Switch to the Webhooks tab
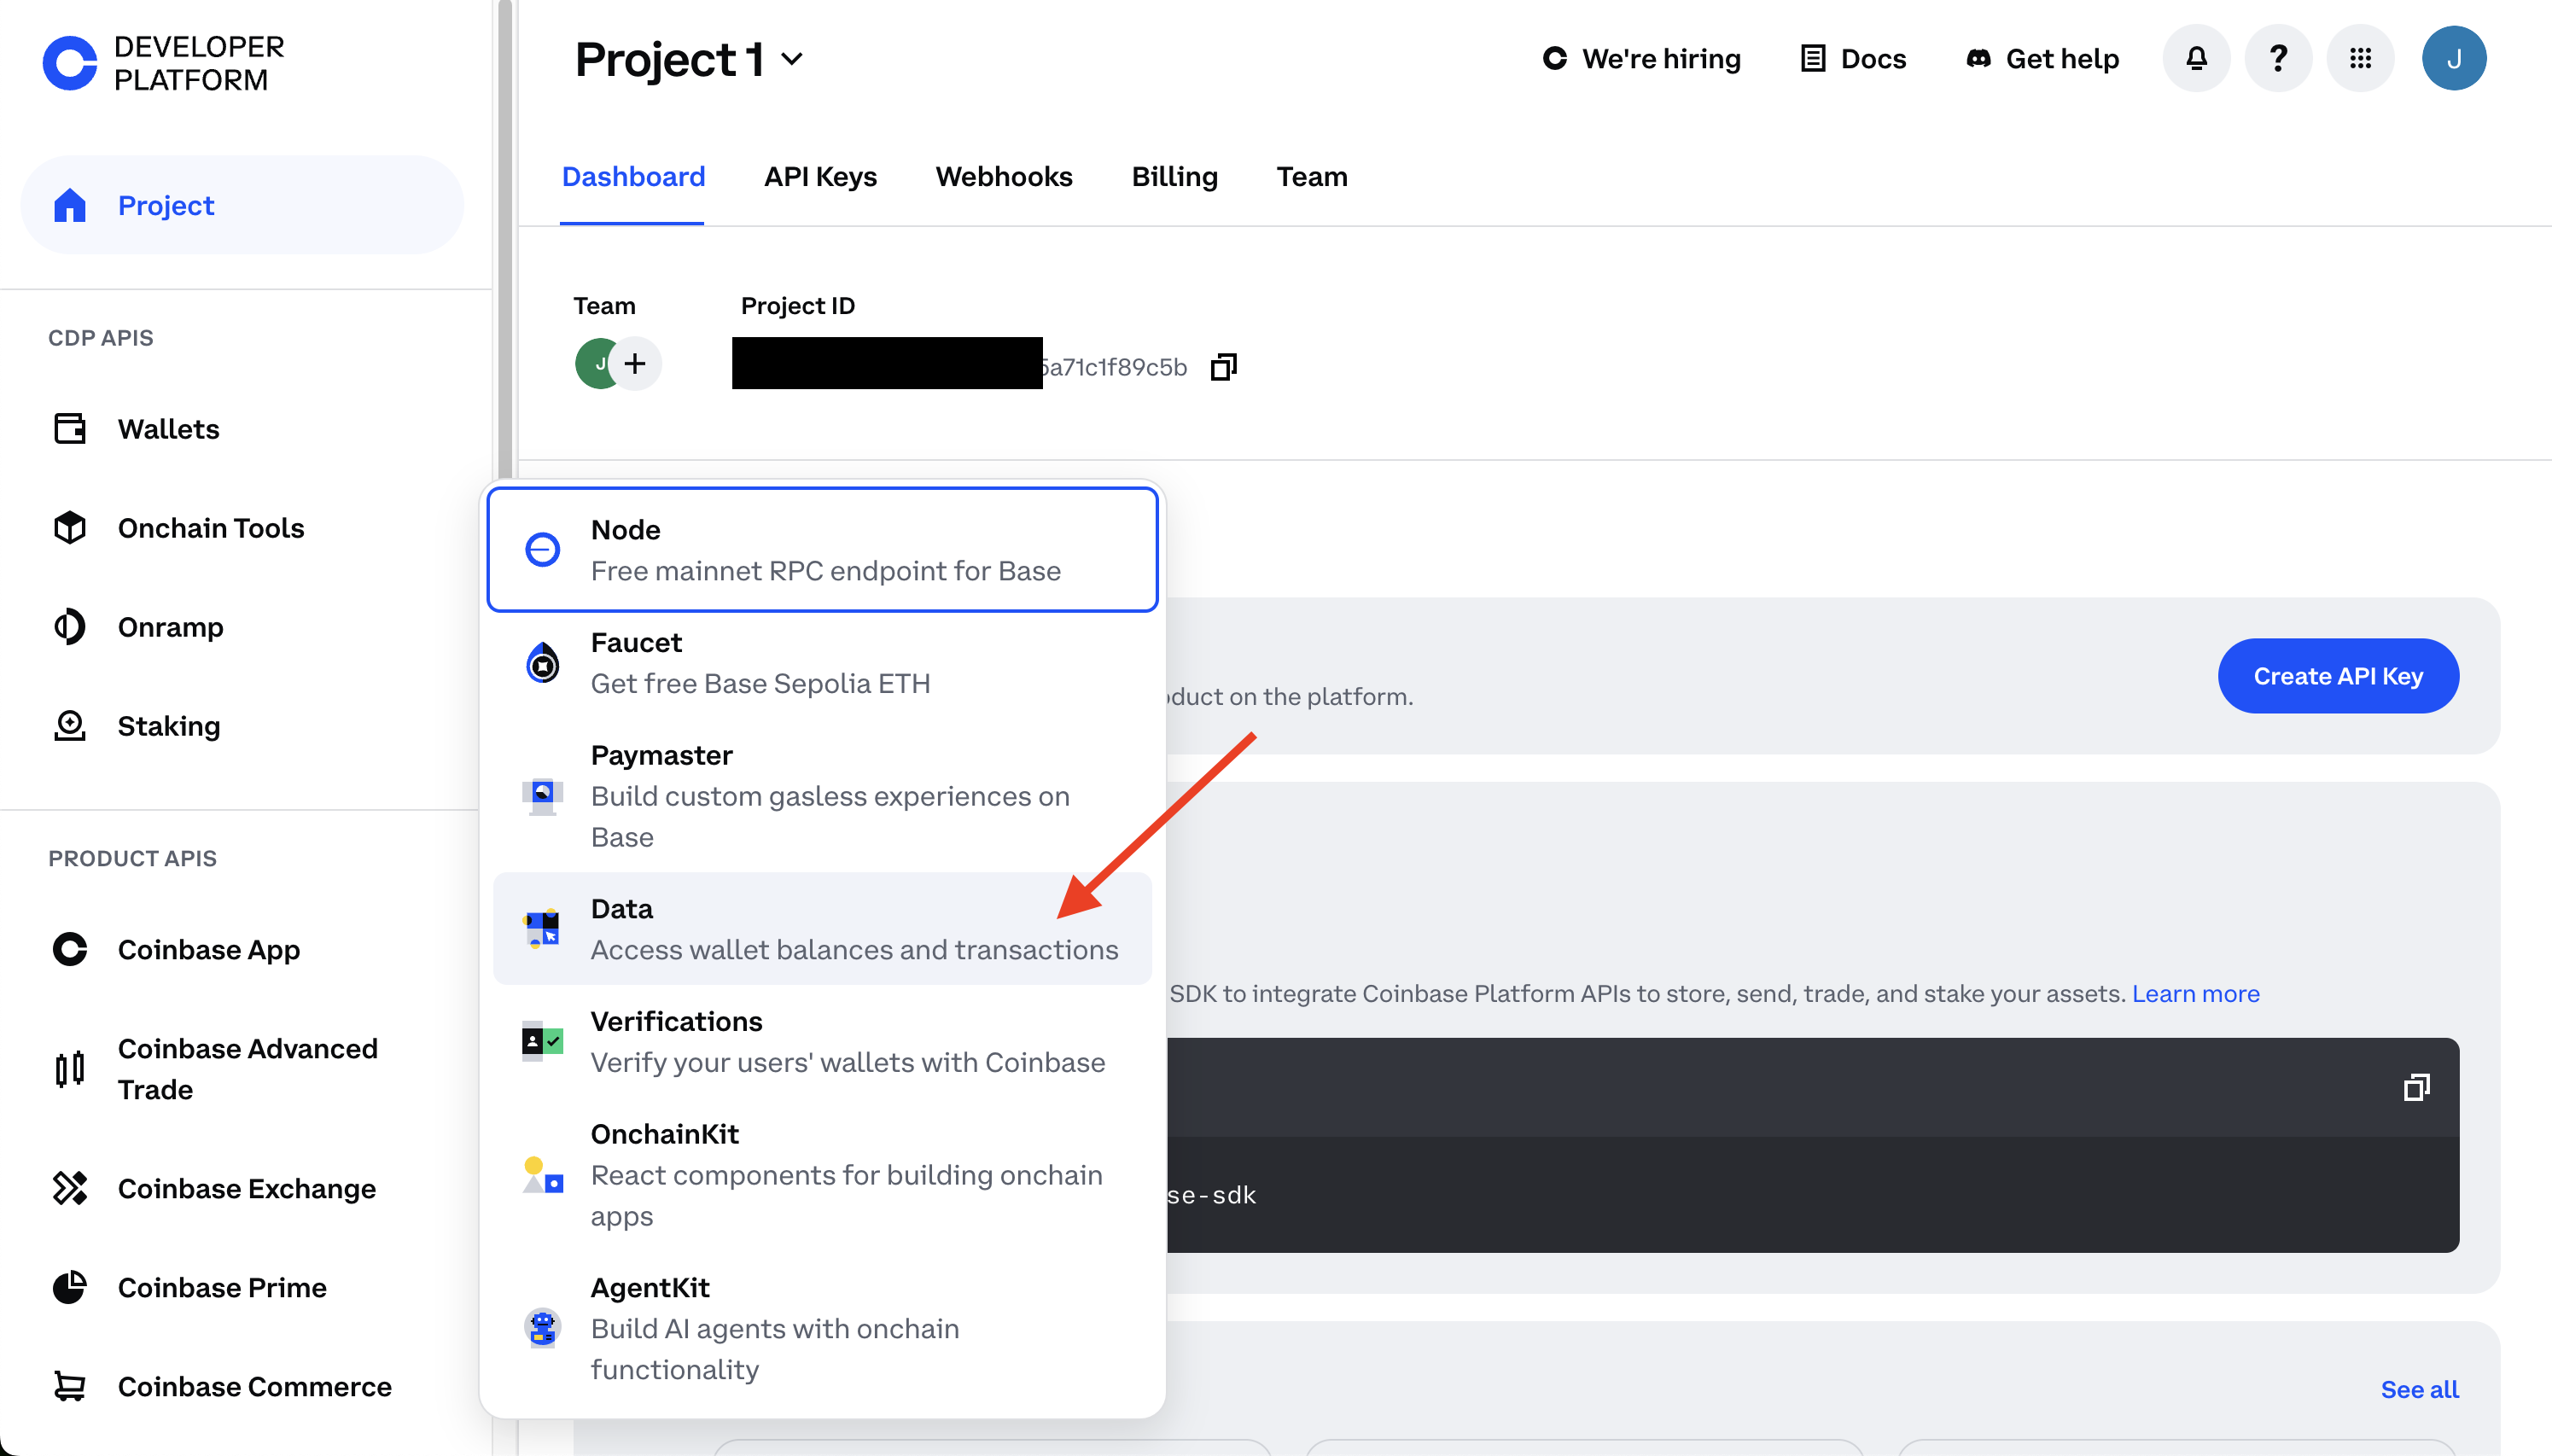The image size is (2552, 1456). (x=1004, y=177)
